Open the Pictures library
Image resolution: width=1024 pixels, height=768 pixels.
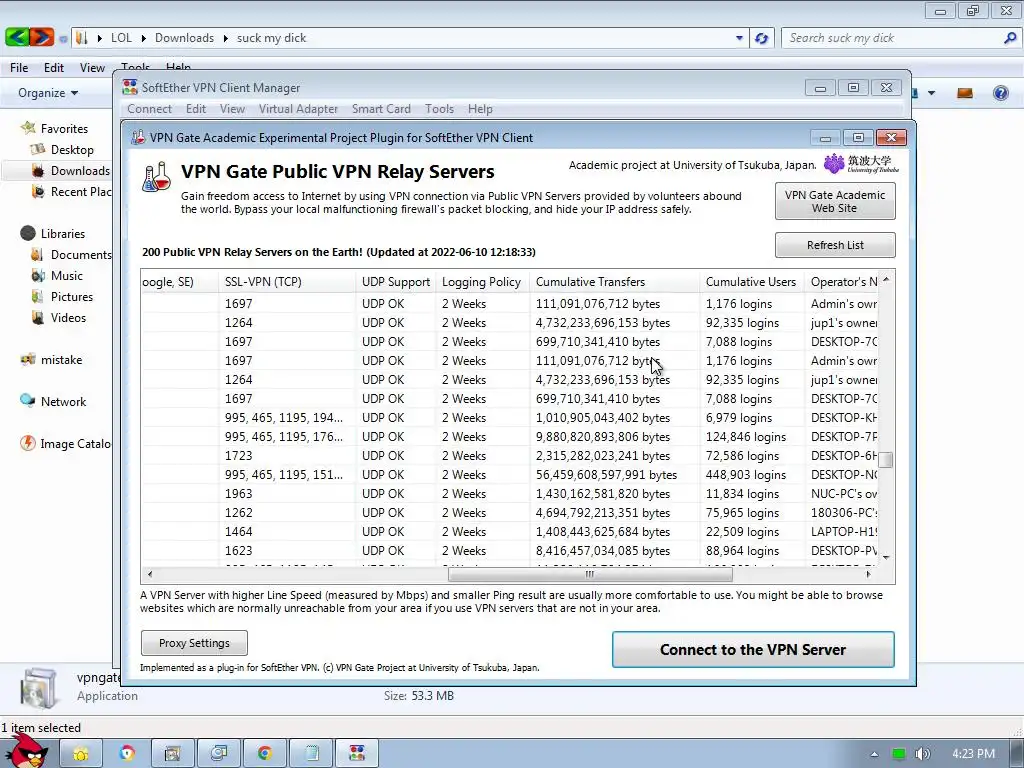pyautogui.click(x=62, y=296)
